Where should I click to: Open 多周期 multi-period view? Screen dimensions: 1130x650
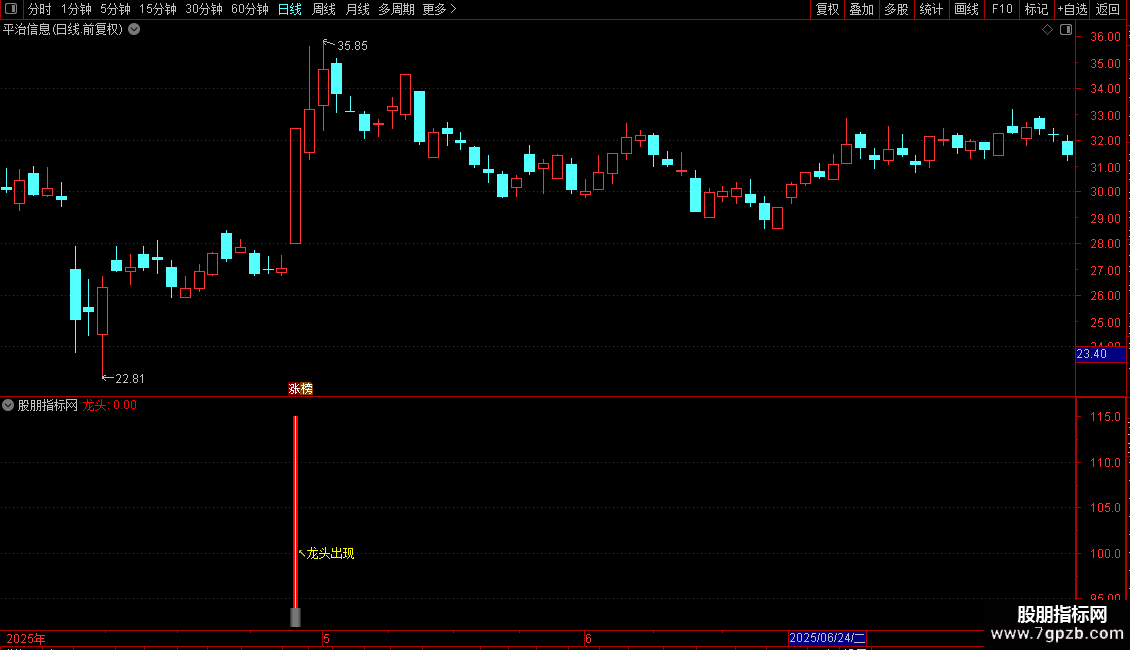pos(396,9)
